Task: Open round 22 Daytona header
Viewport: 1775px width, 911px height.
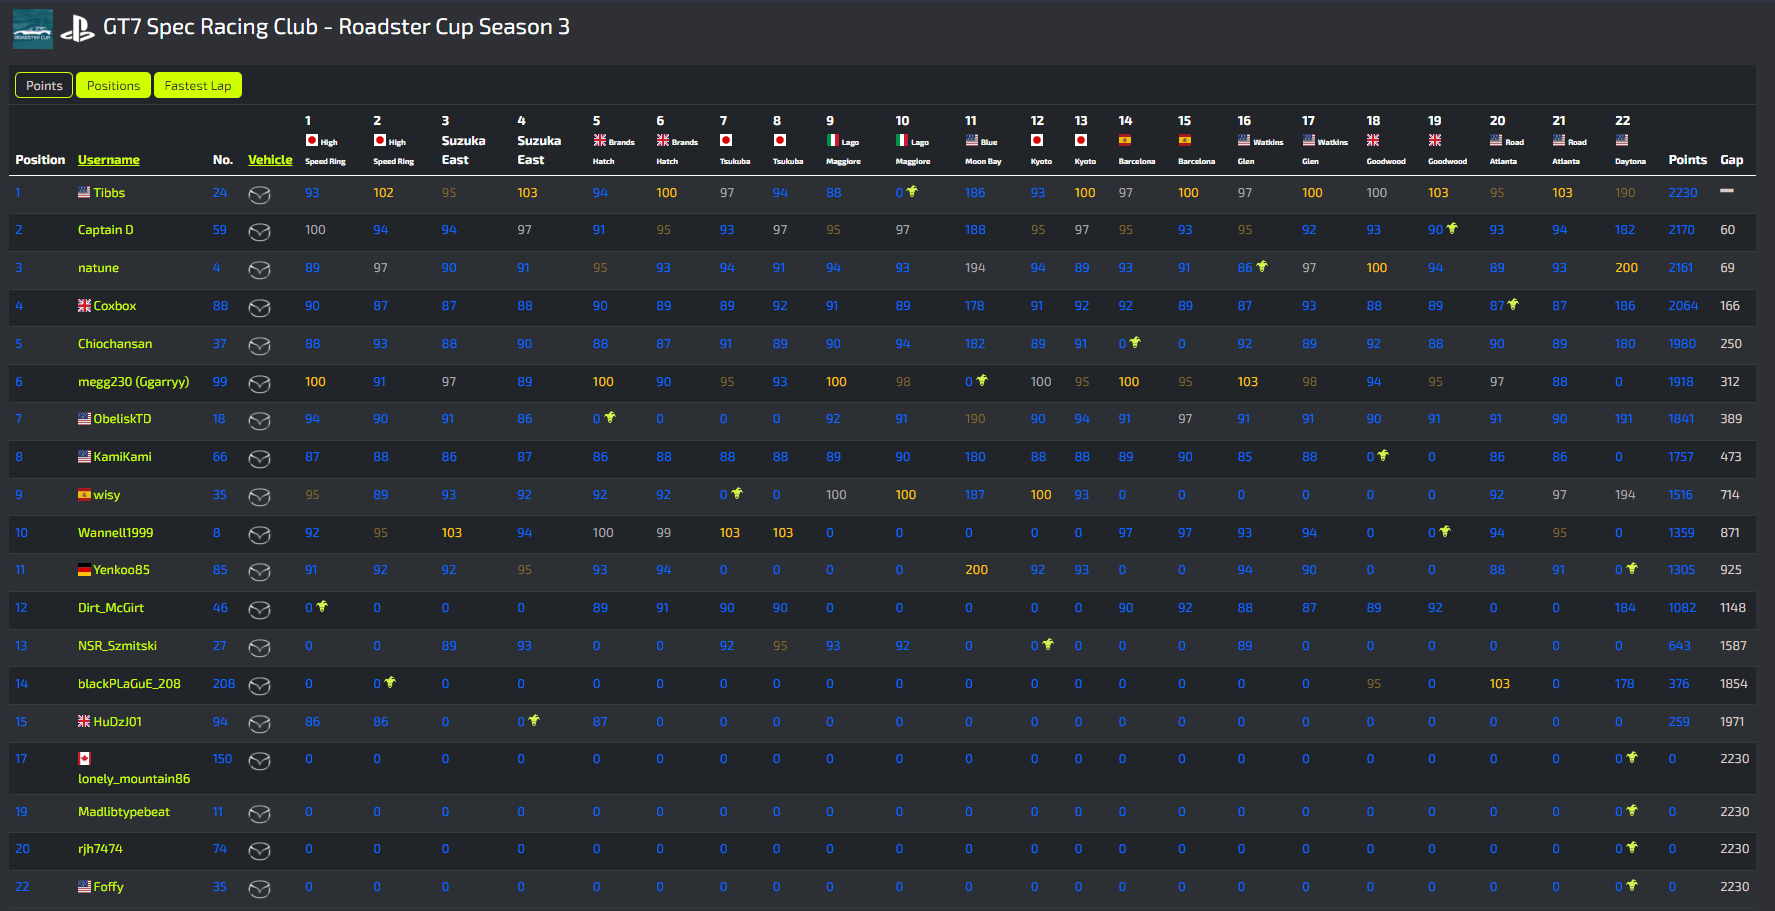Action: pyautogui.click(x=1630, y=140)
